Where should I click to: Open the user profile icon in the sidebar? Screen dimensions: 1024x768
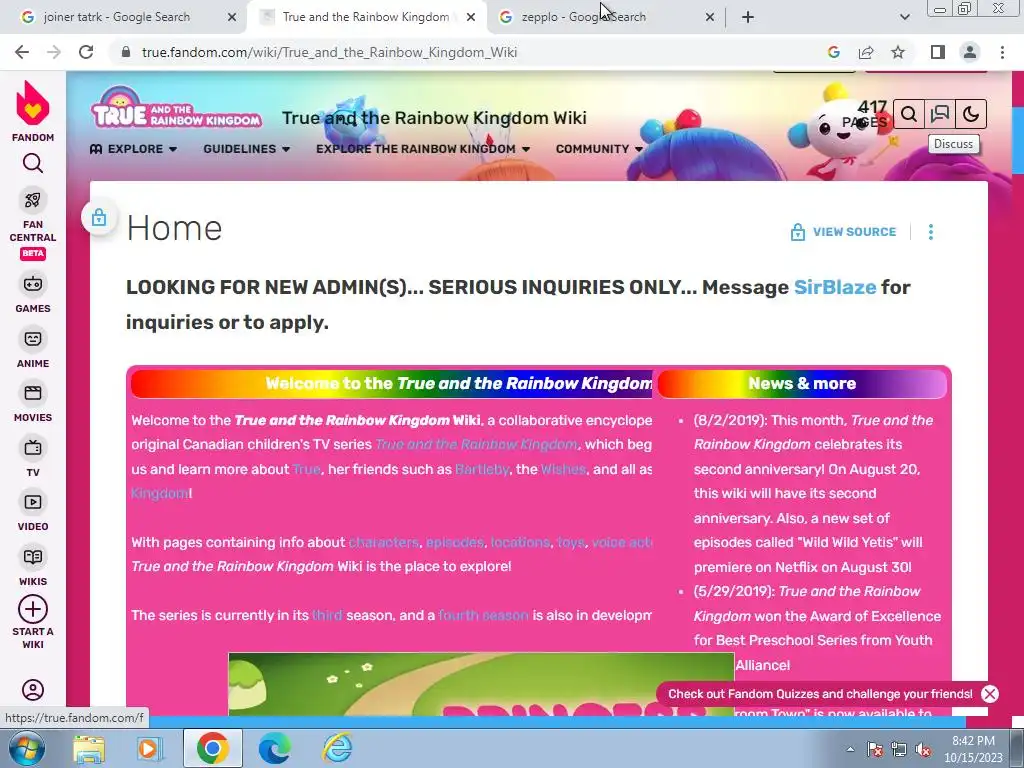[x=33, y=690]
